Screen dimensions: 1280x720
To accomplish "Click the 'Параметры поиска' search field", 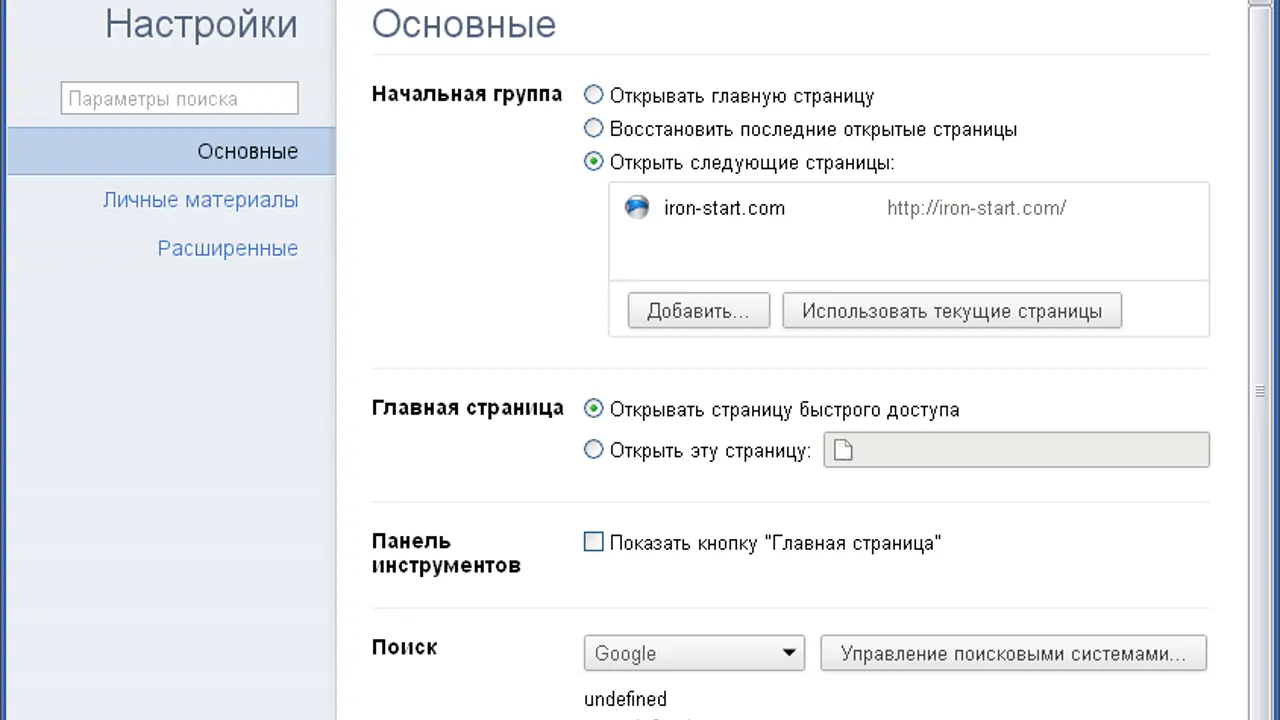I will click(179, 99).
